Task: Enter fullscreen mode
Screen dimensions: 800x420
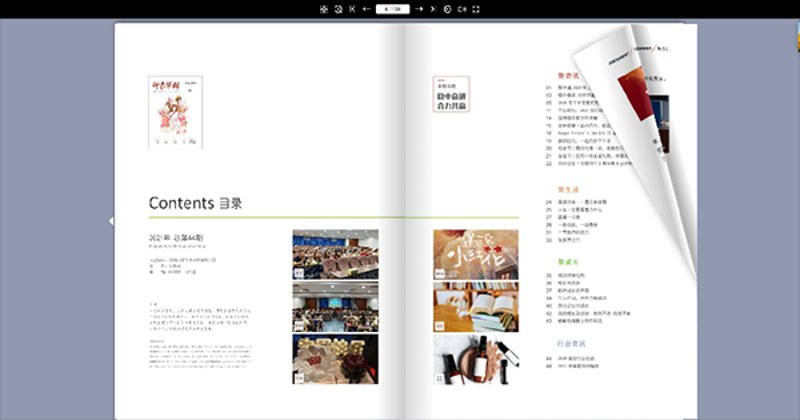Action: coord(476,9)
